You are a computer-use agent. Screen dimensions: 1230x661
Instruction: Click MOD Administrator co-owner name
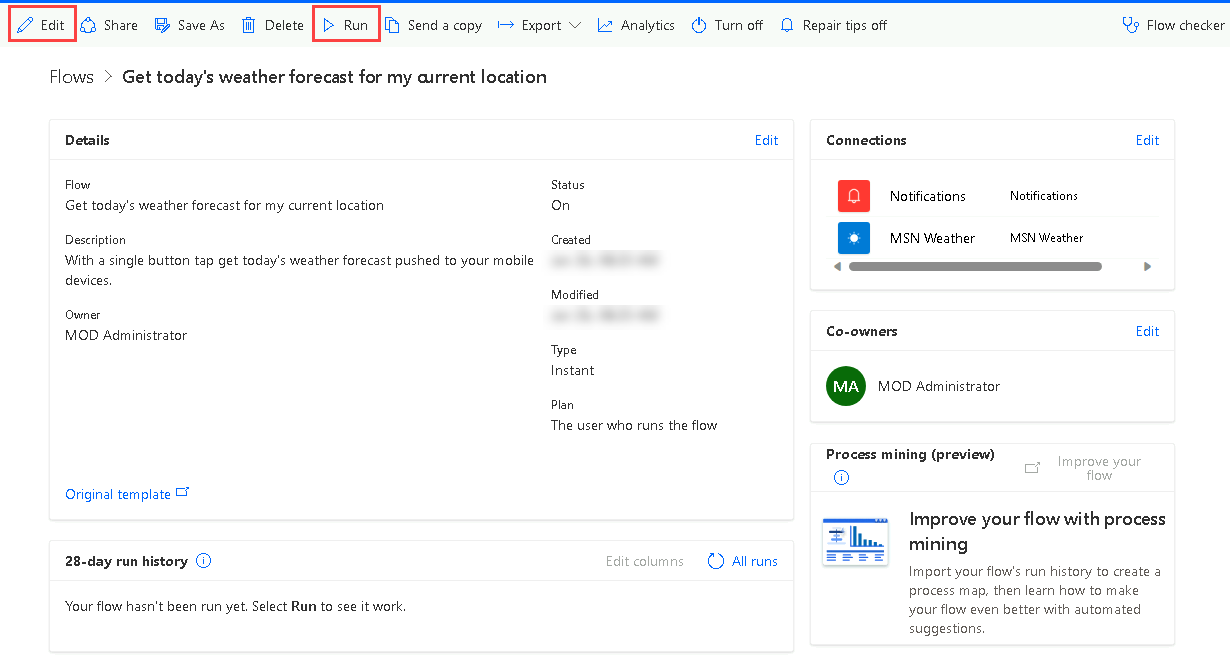[x=939, y=386]
